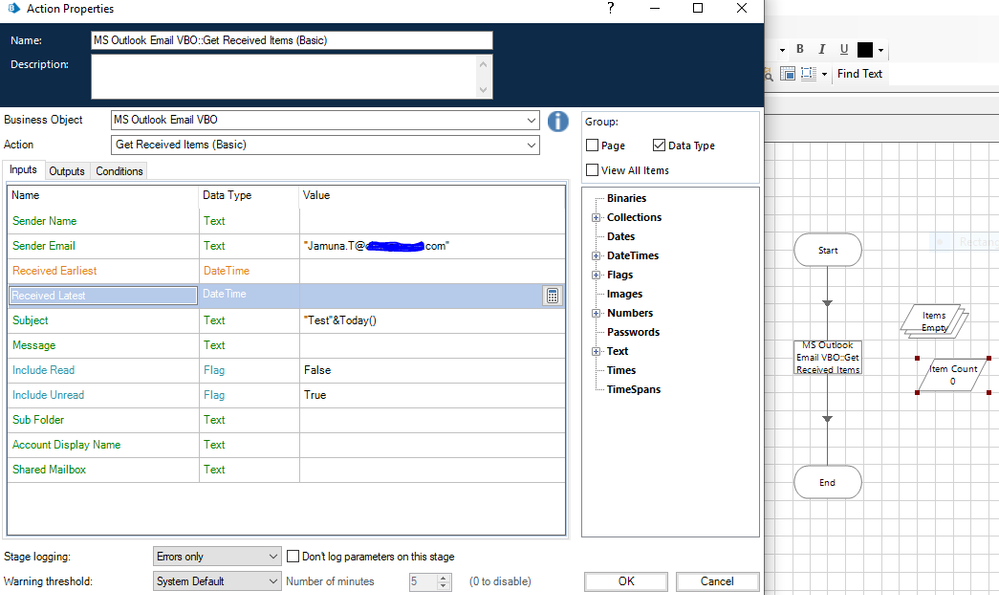The height and width of the screenshot is (595, 999).
Task: Click the dashed selection rectangle icon
Action: [x=806, y=74]
